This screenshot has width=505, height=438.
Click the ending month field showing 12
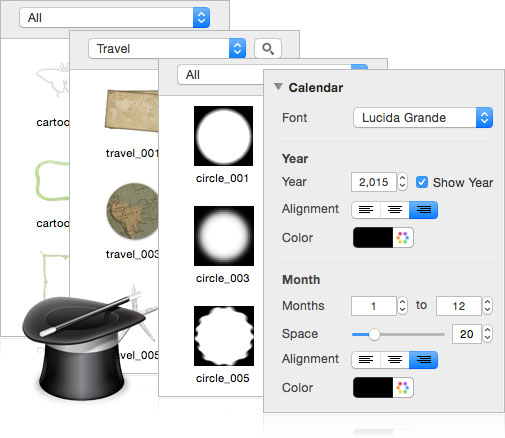(x=459, y=306)
